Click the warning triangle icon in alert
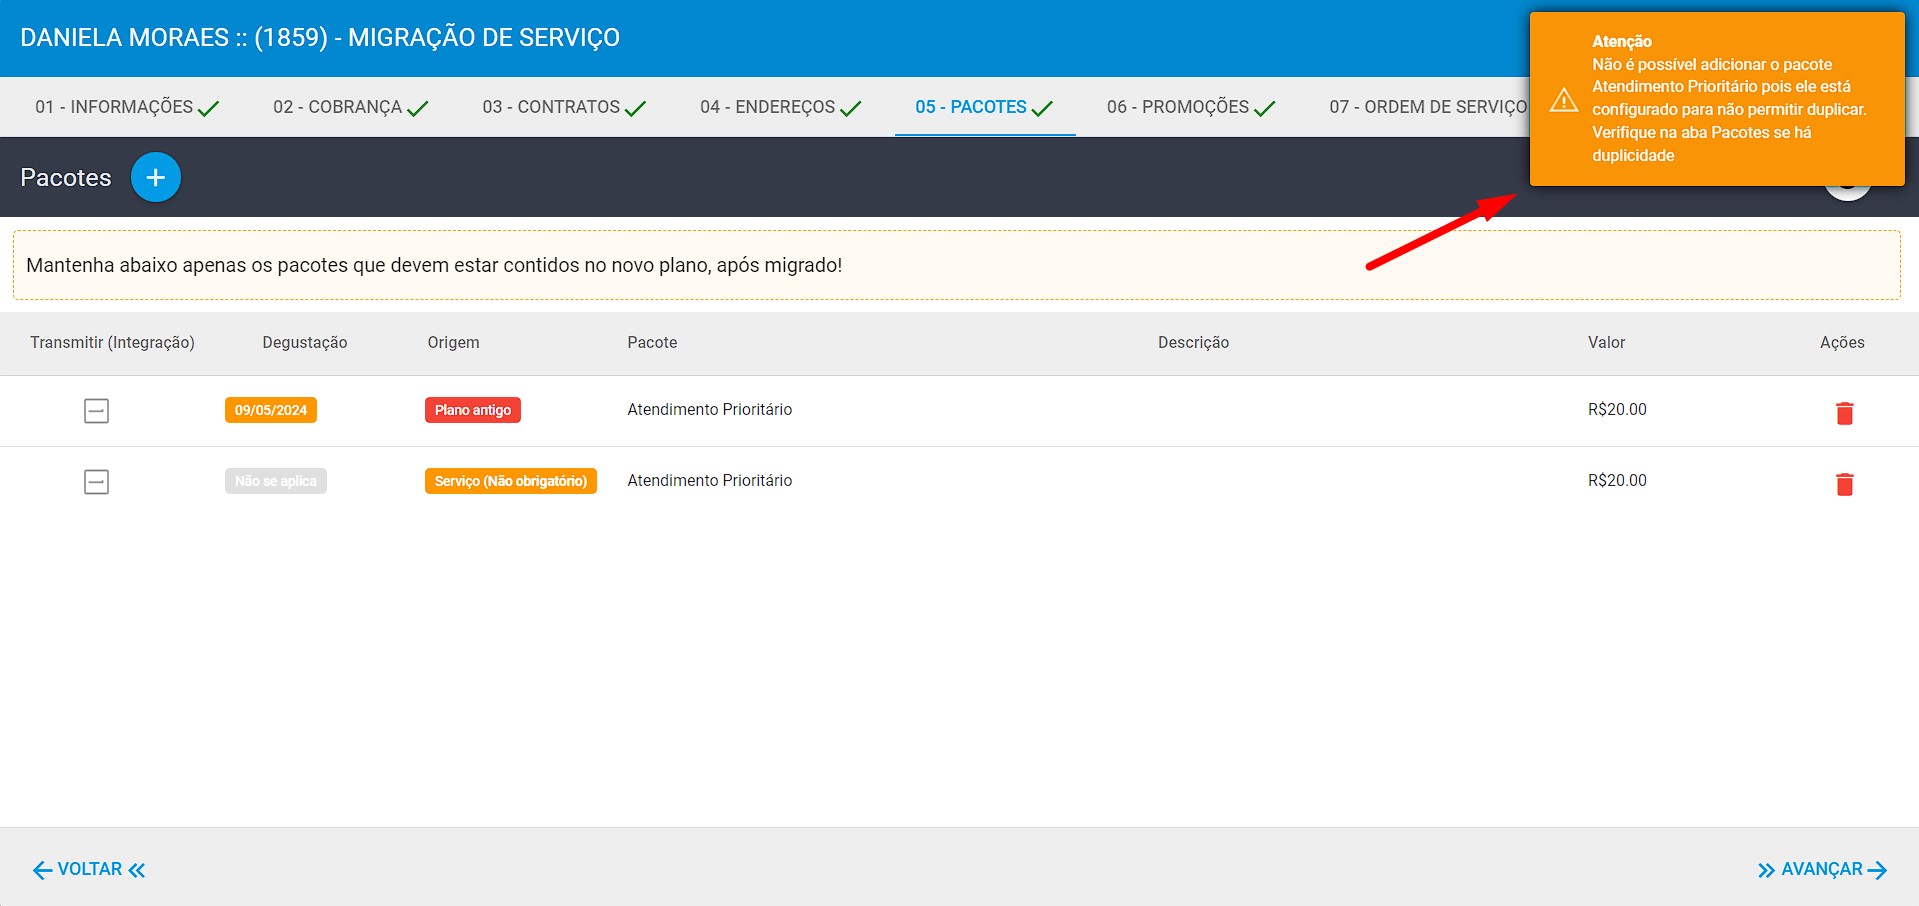 click(x=1564, y=100)
